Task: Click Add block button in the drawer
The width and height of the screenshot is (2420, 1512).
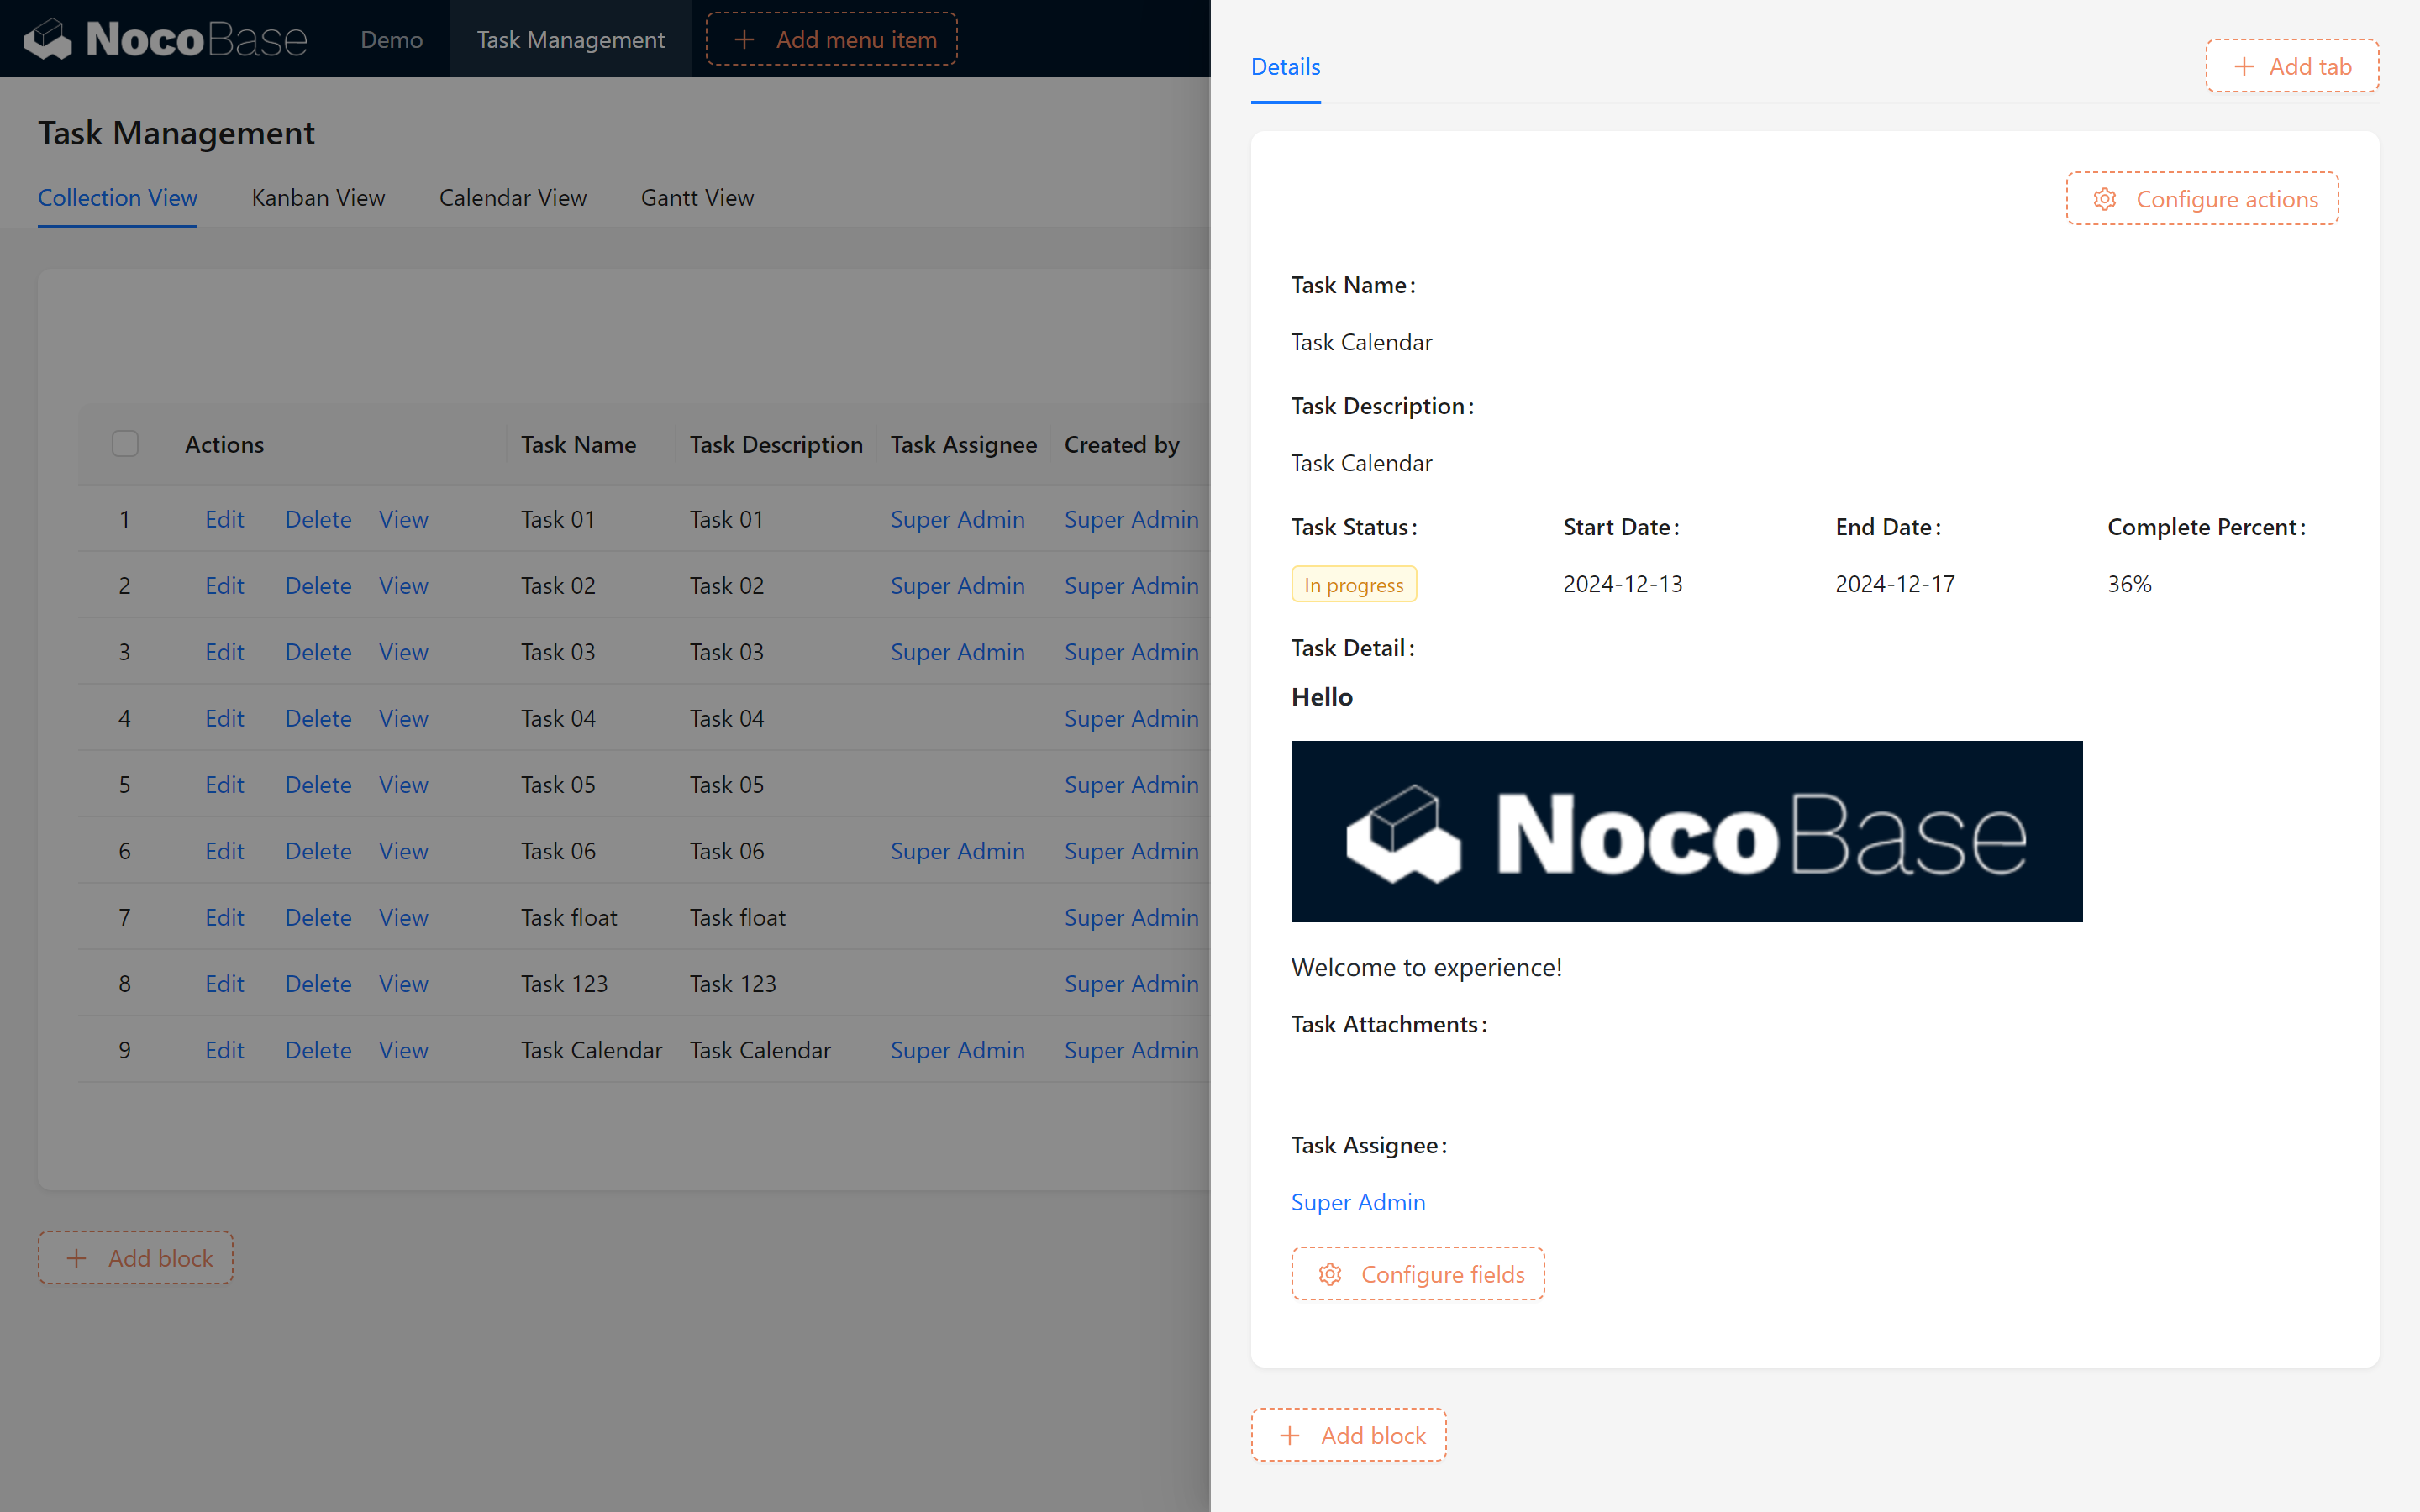Action: 1348,1435
